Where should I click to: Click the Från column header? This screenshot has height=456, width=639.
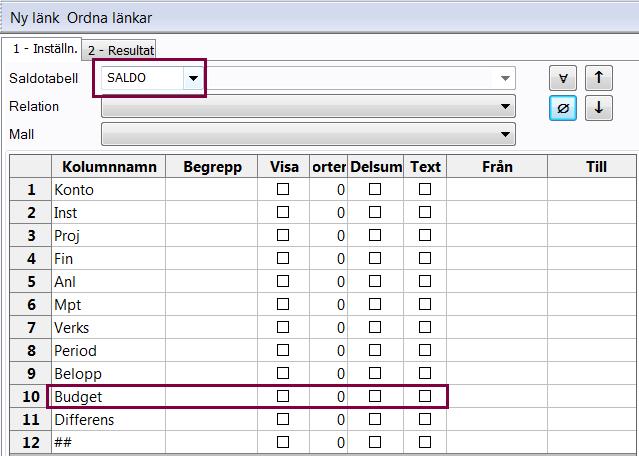click(497, 166)
